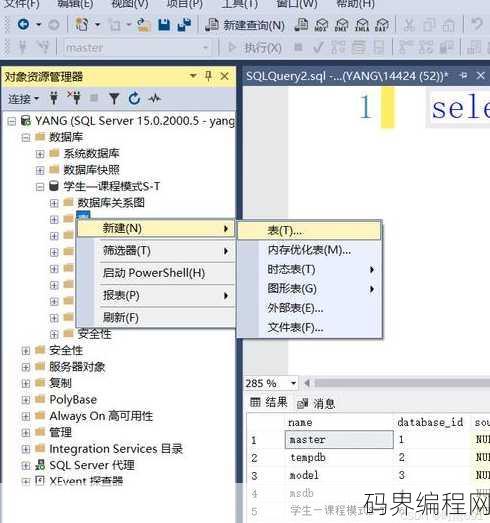
Task: Click the navigate back arrow icon
Action: [23, 24]
